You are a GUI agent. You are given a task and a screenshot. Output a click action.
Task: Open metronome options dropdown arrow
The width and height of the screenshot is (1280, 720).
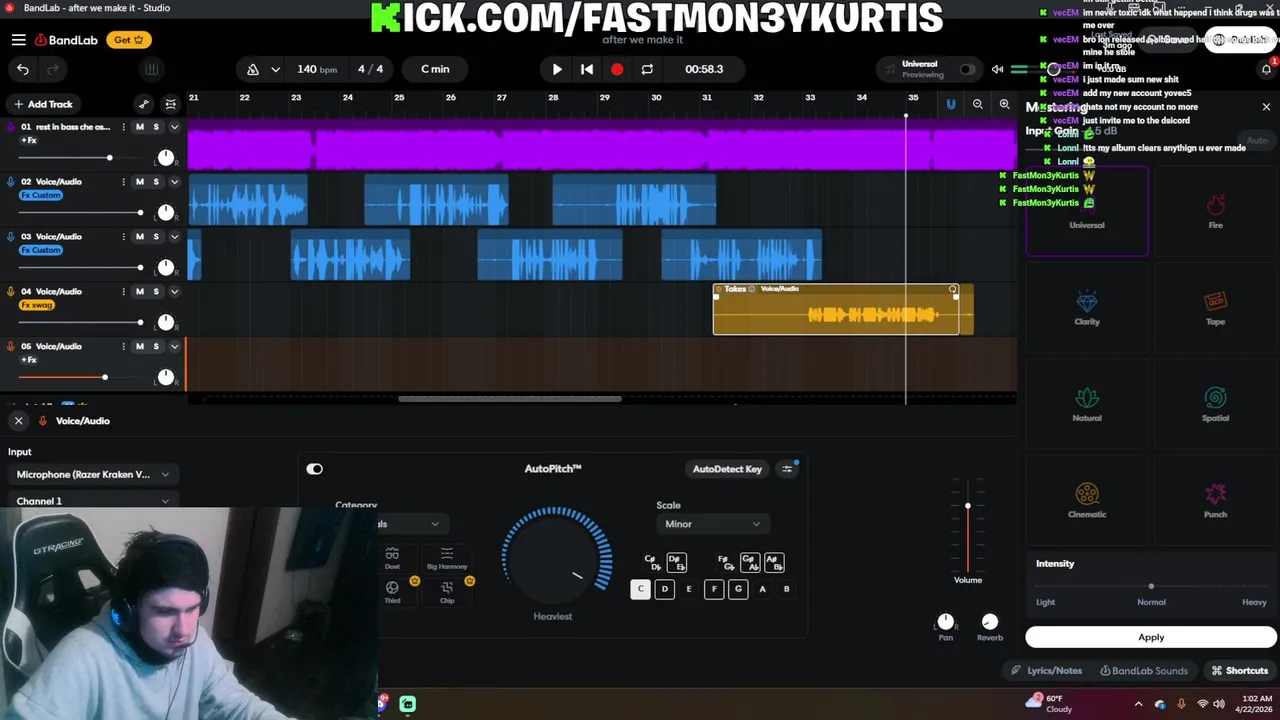point(275,69)
